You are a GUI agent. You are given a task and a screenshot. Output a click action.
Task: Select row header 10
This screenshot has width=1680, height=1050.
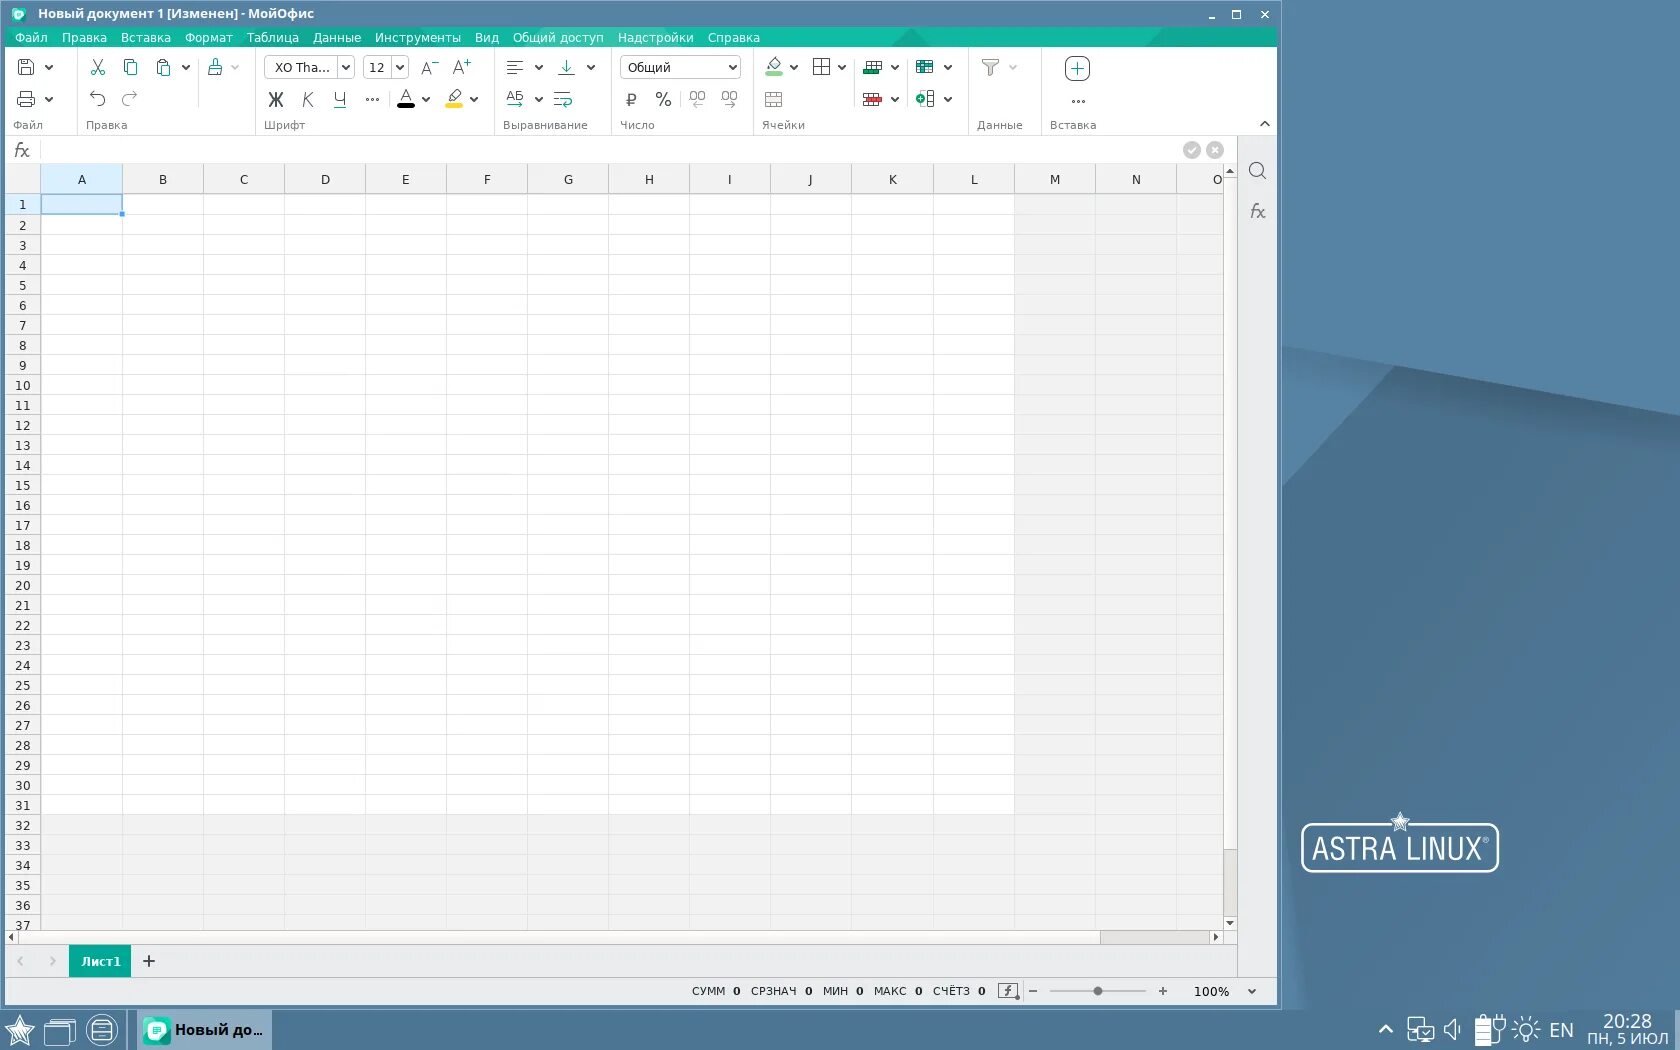(x=22, y=385)
